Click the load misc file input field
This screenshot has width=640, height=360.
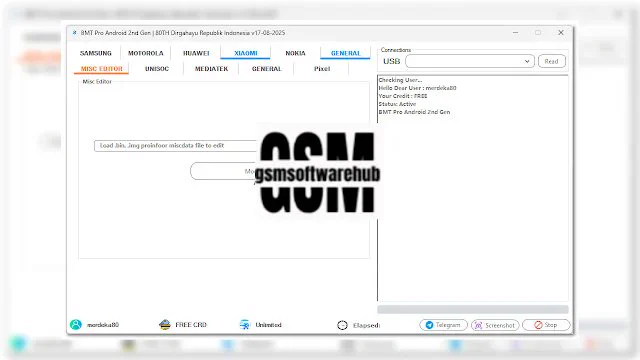pyautogui.click(x=176, y=146)
